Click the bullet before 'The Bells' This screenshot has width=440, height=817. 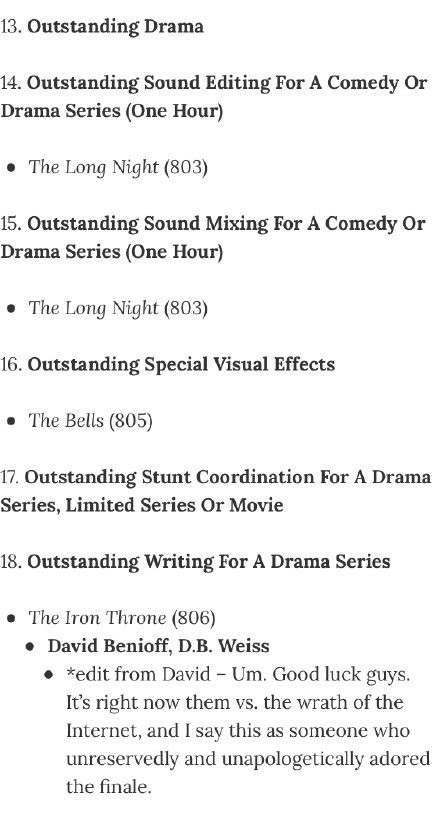click(x=11, y=422)
